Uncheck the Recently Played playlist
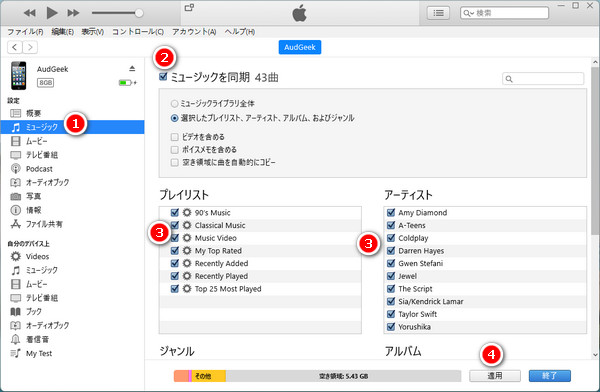Viewport: 600px width, 392px height. [x=174, y=276]
